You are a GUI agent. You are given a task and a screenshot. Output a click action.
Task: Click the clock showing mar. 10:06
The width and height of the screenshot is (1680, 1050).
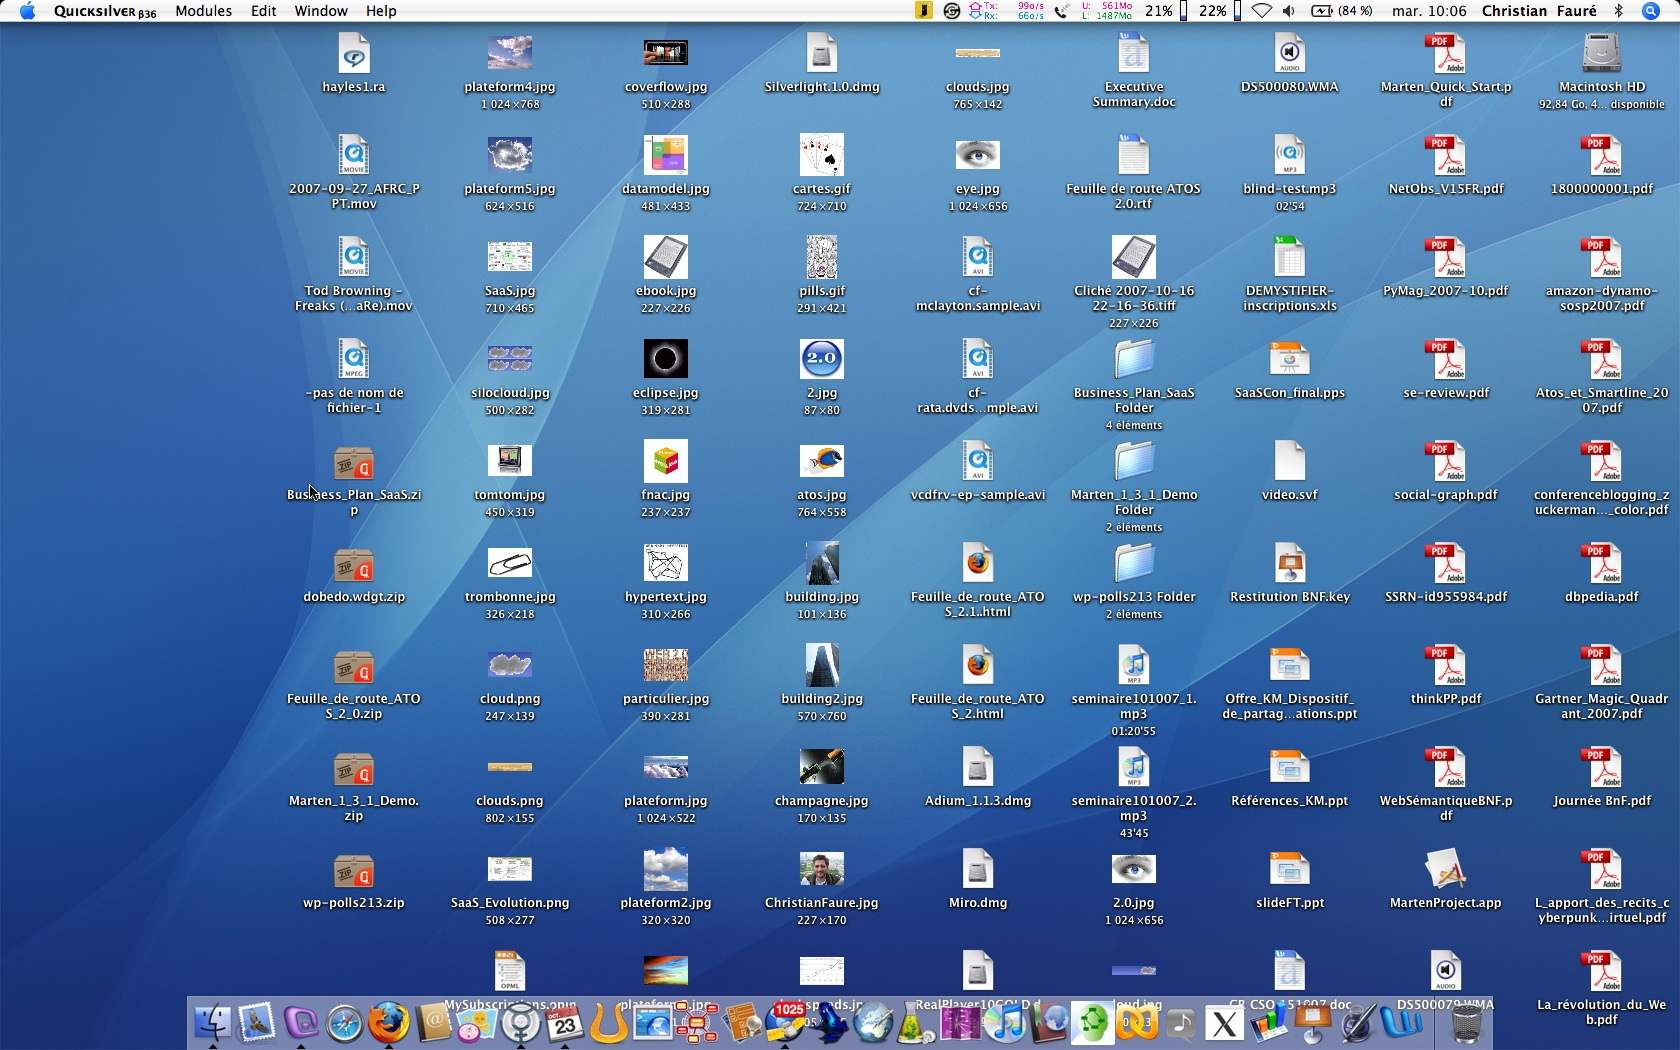click(x=1428, y=11)
